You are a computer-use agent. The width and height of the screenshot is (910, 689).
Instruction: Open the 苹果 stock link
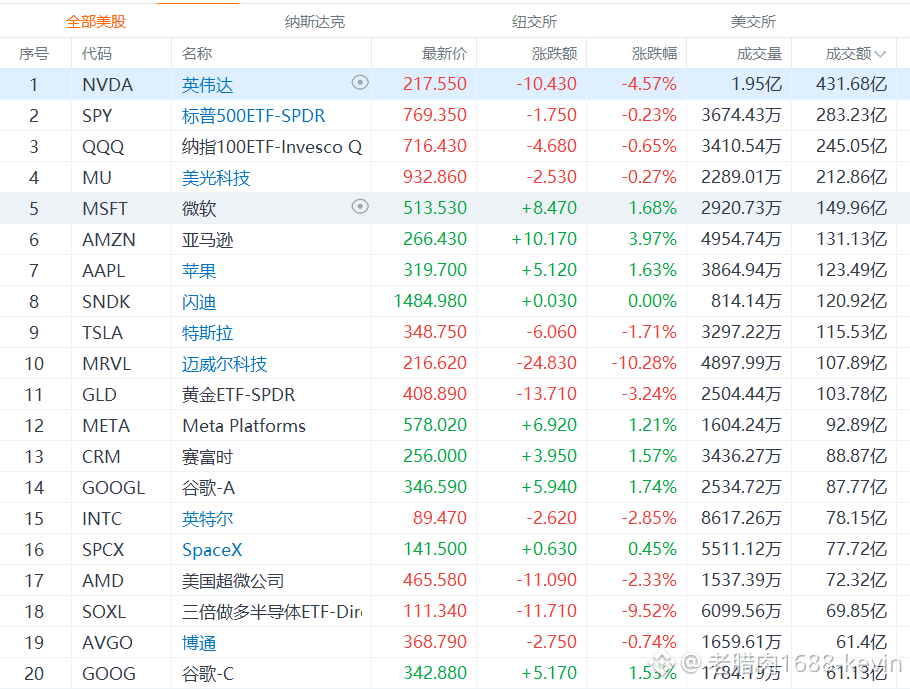pos(199,270)
